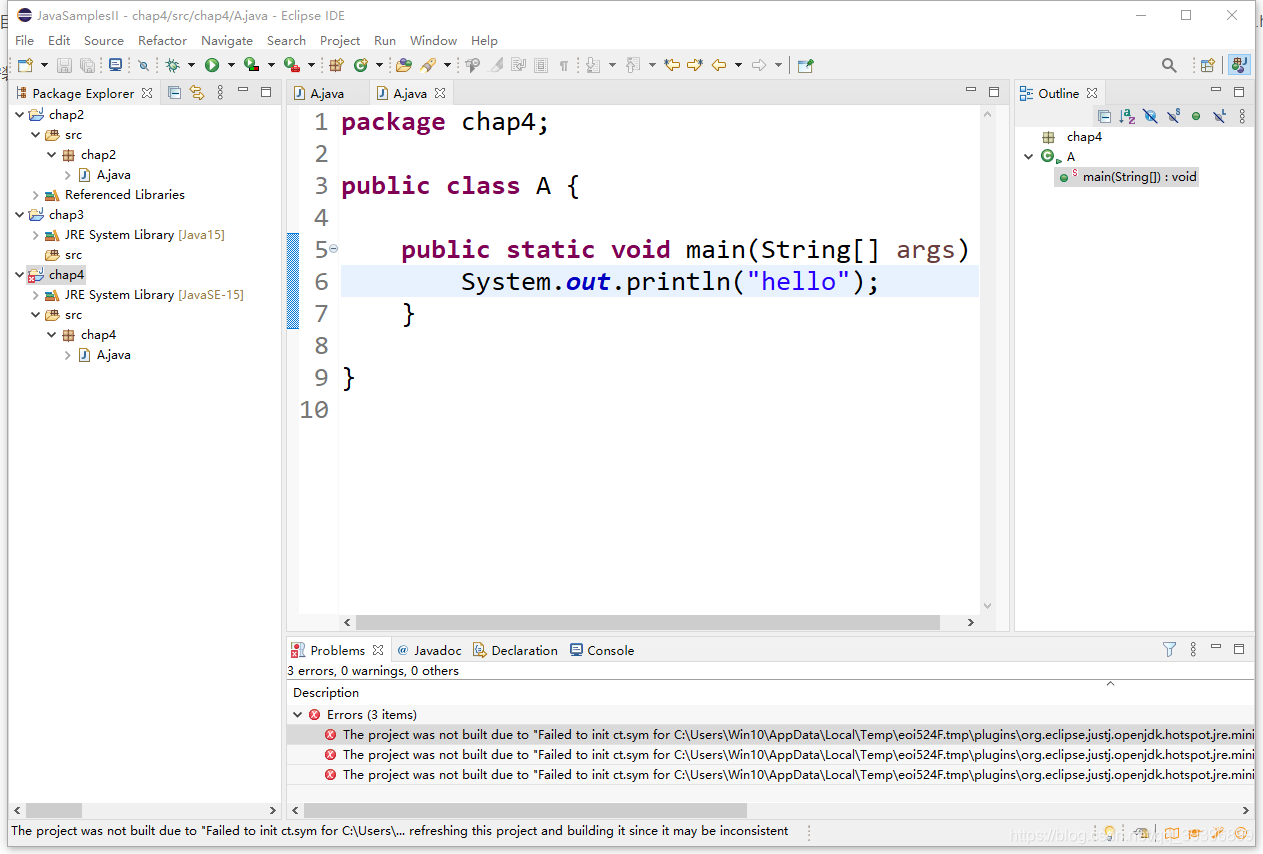Viewport: 1263px width, 854px height.
Task: Switch to the Declaration tab
Action: coord(516,651)
